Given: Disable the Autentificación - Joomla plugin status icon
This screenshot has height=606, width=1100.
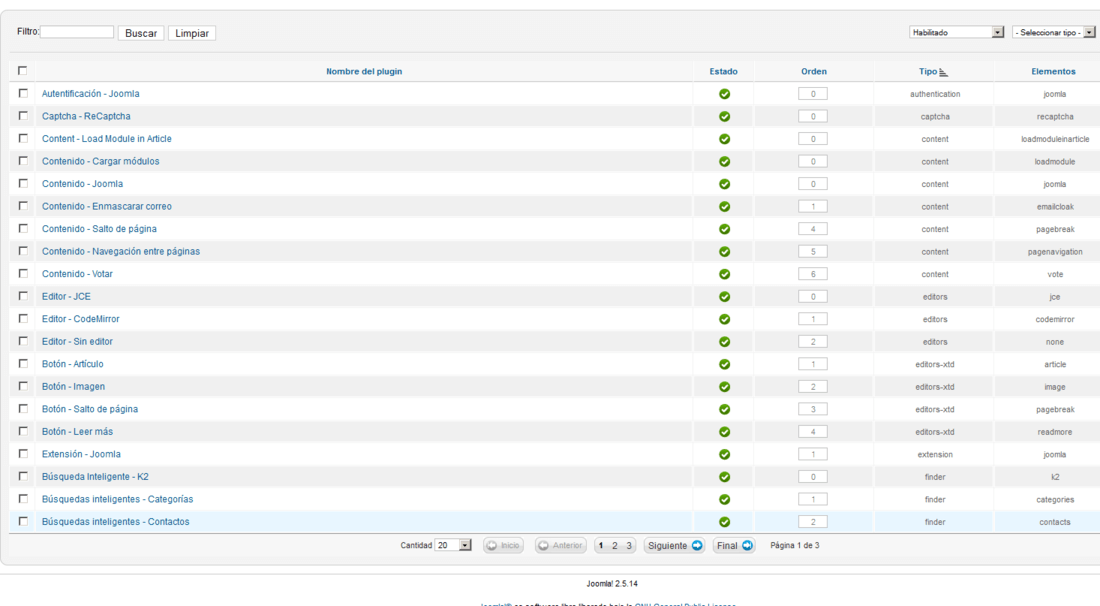Looking at the screenshot, I should pos(724,94).
